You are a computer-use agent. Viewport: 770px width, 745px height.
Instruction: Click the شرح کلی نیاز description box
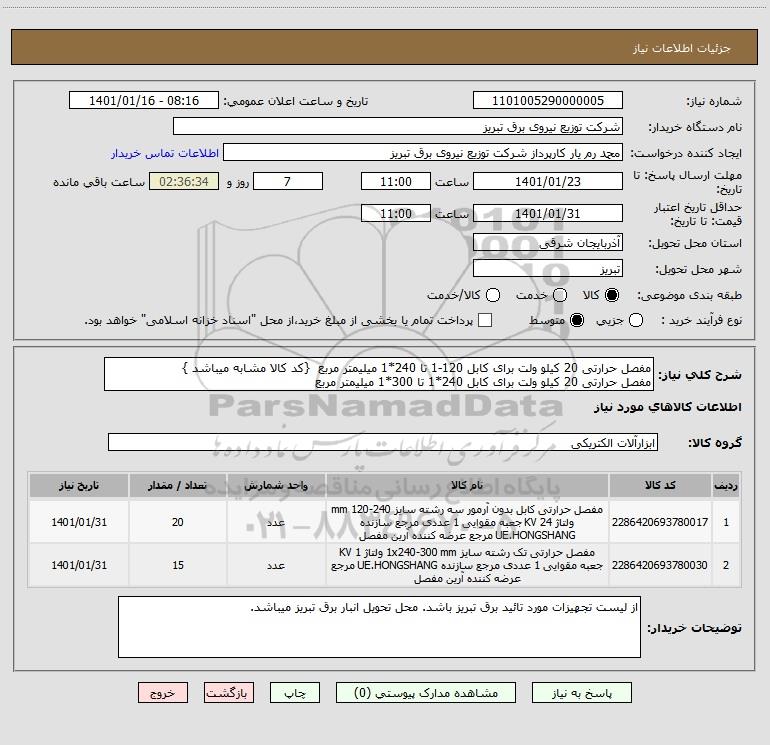379,375
